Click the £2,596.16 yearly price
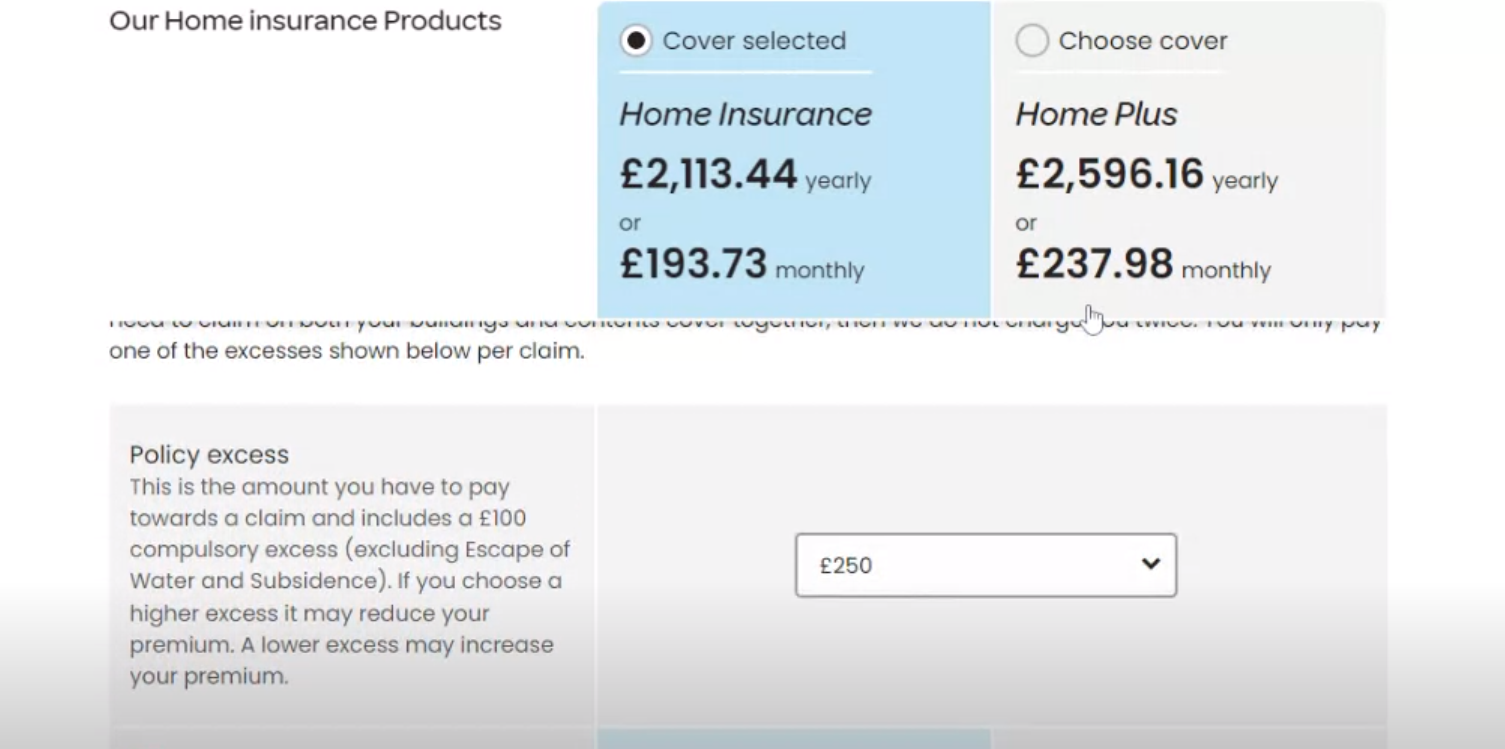The width and height of the screenshot is (1505, 749). point(1110,174)
